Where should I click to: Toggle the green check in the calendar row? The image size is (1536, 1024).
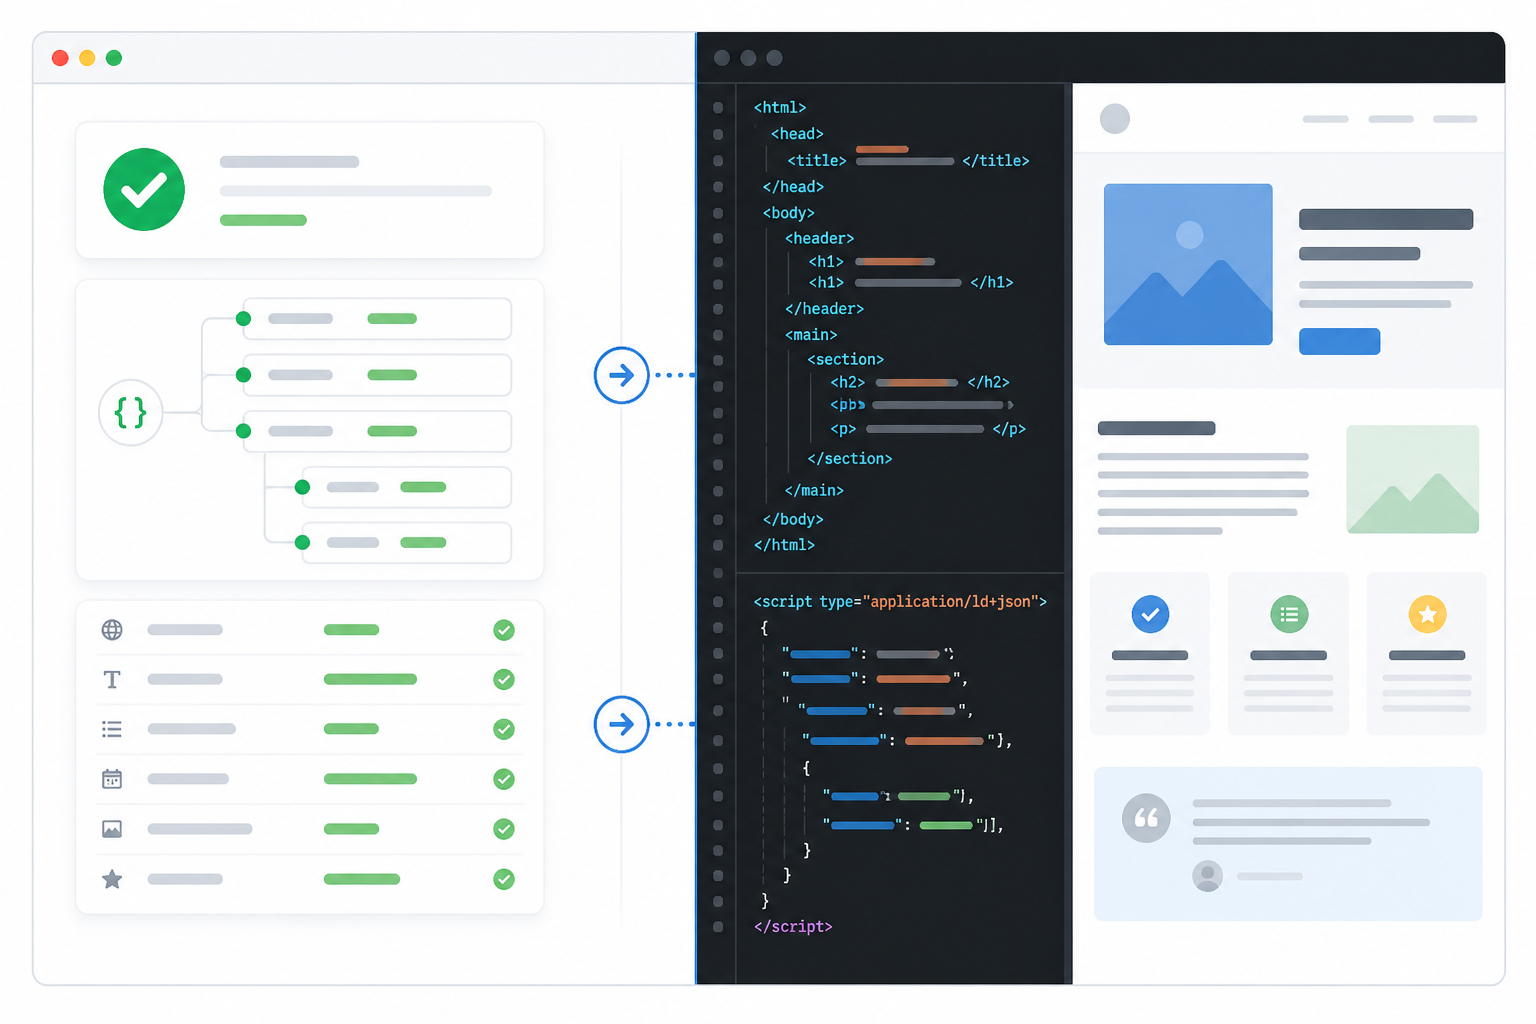coord(504,779)
